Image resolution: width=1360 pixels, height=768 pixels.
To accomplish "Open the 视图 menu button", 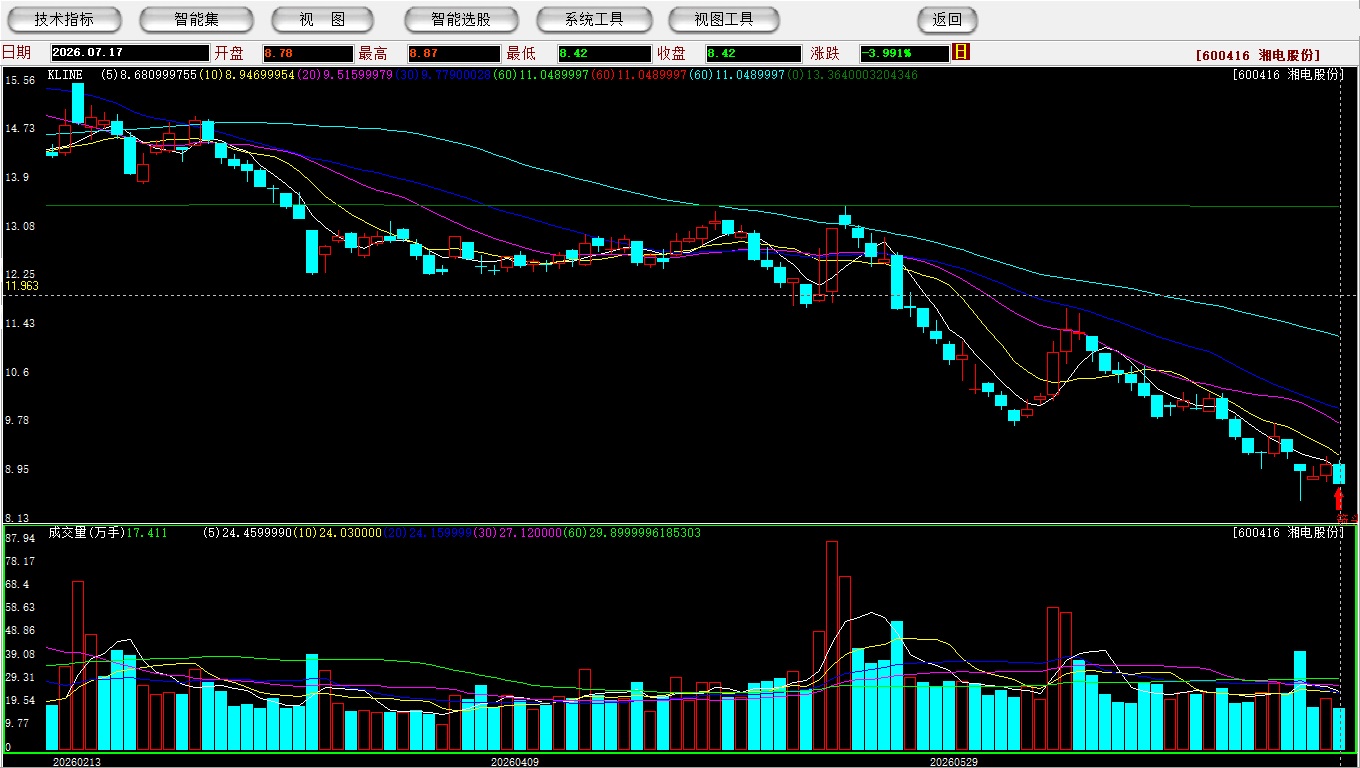I will (322, 19).
